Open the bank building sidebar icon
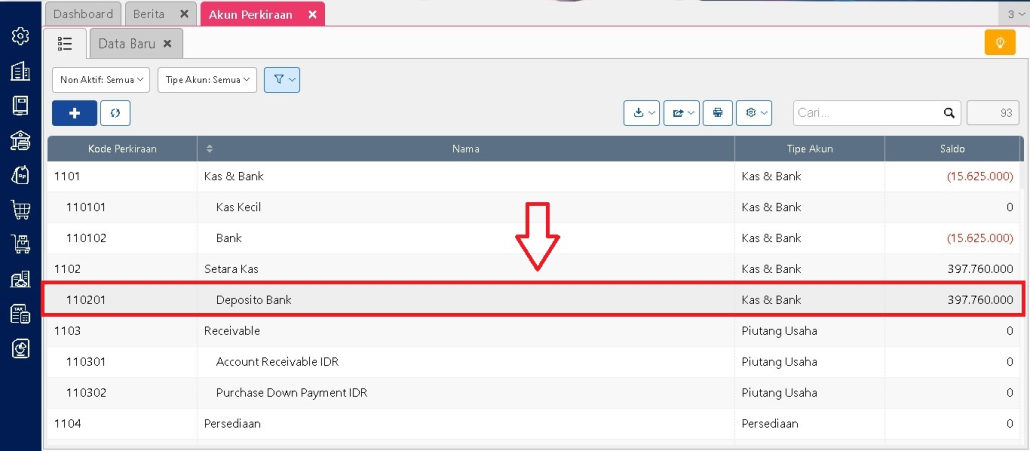1030x451 pixels. tap(20, 140)
